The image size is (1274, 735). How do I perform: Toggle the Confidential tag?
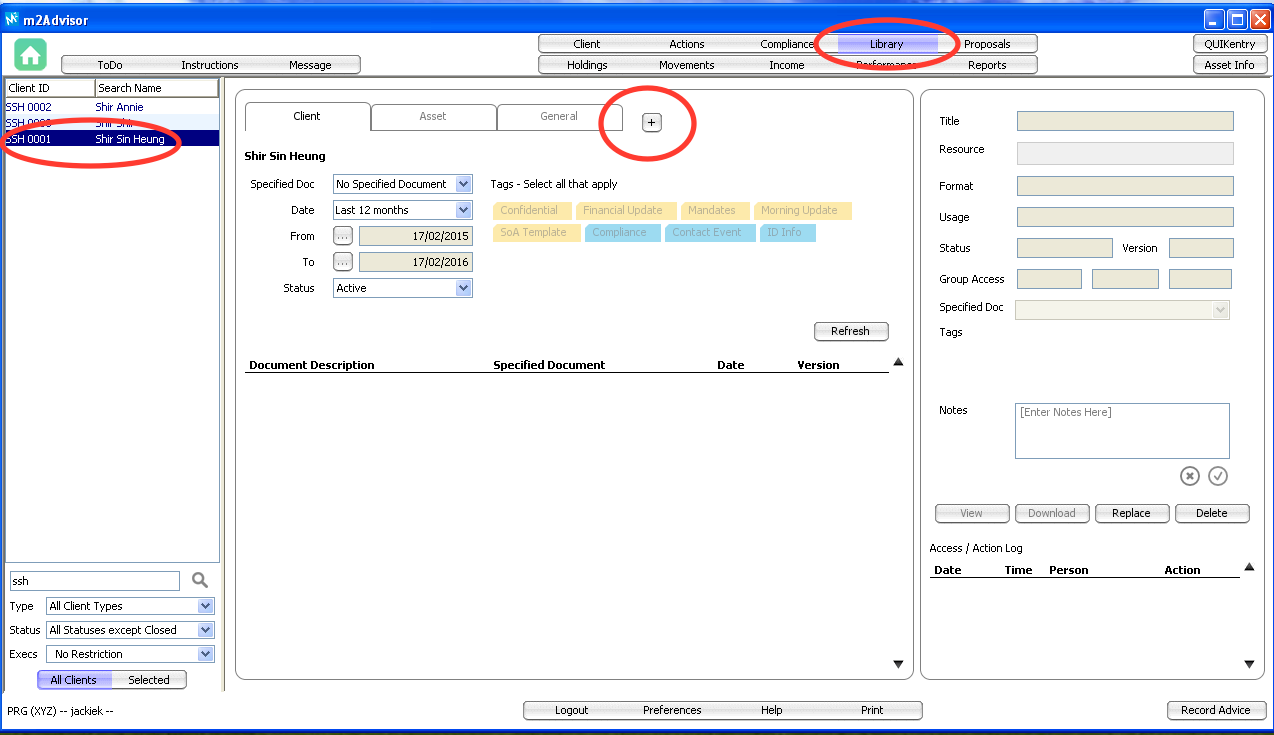531,211
